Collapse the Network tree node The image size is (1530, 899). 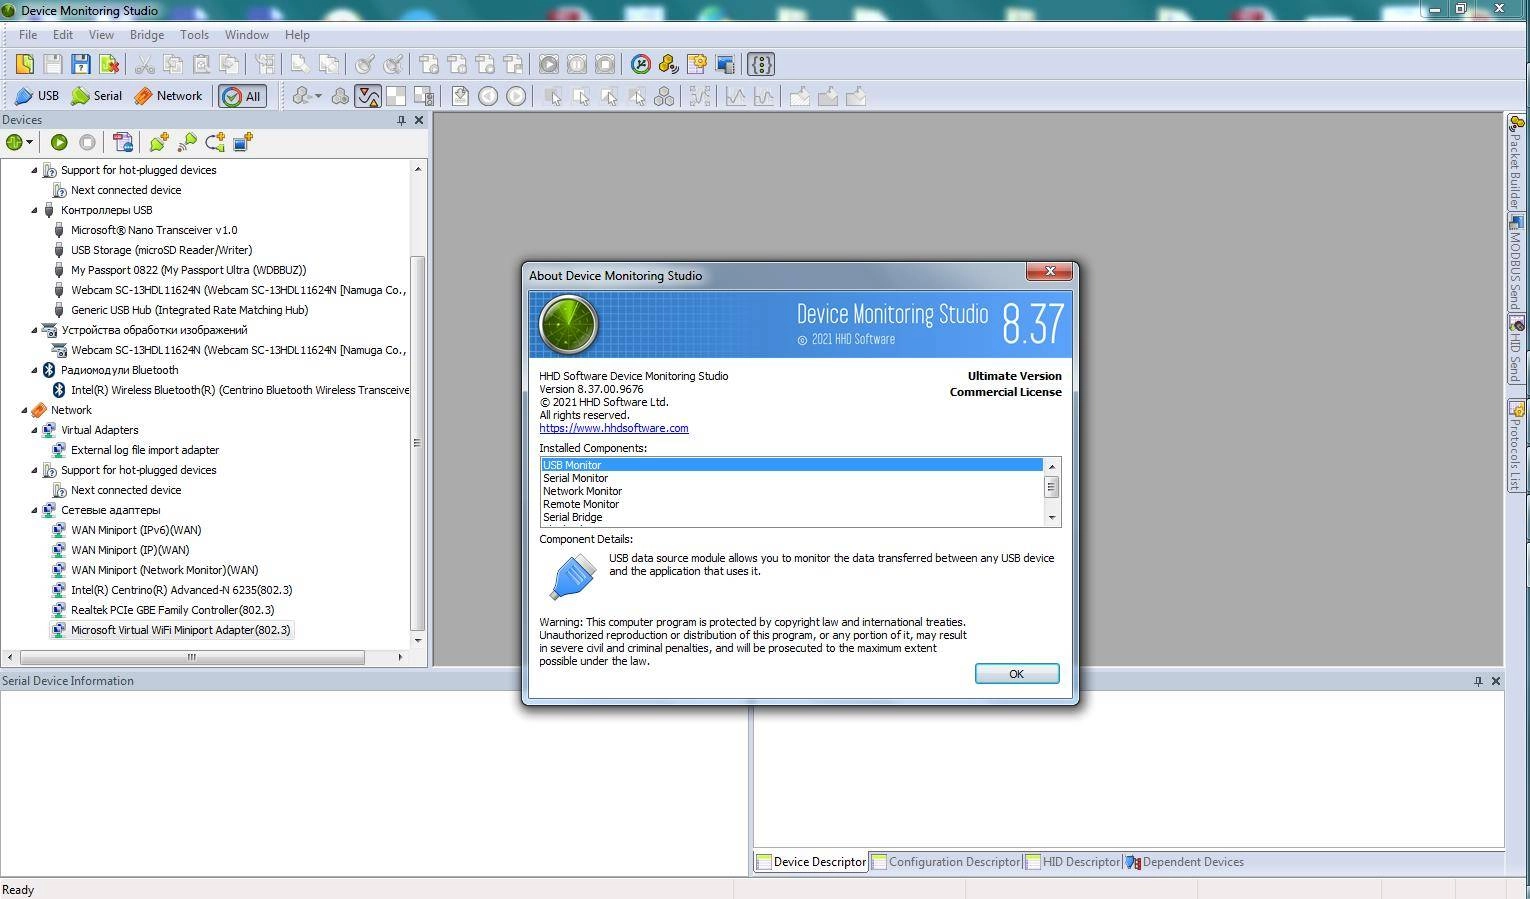(x=24, y=410)
